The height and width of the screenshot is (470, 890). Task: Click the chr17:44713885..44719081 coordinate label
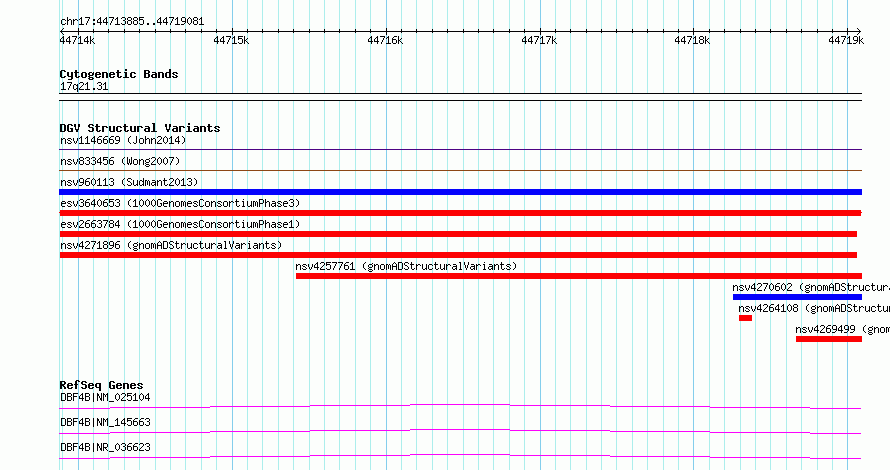point(132,22)
